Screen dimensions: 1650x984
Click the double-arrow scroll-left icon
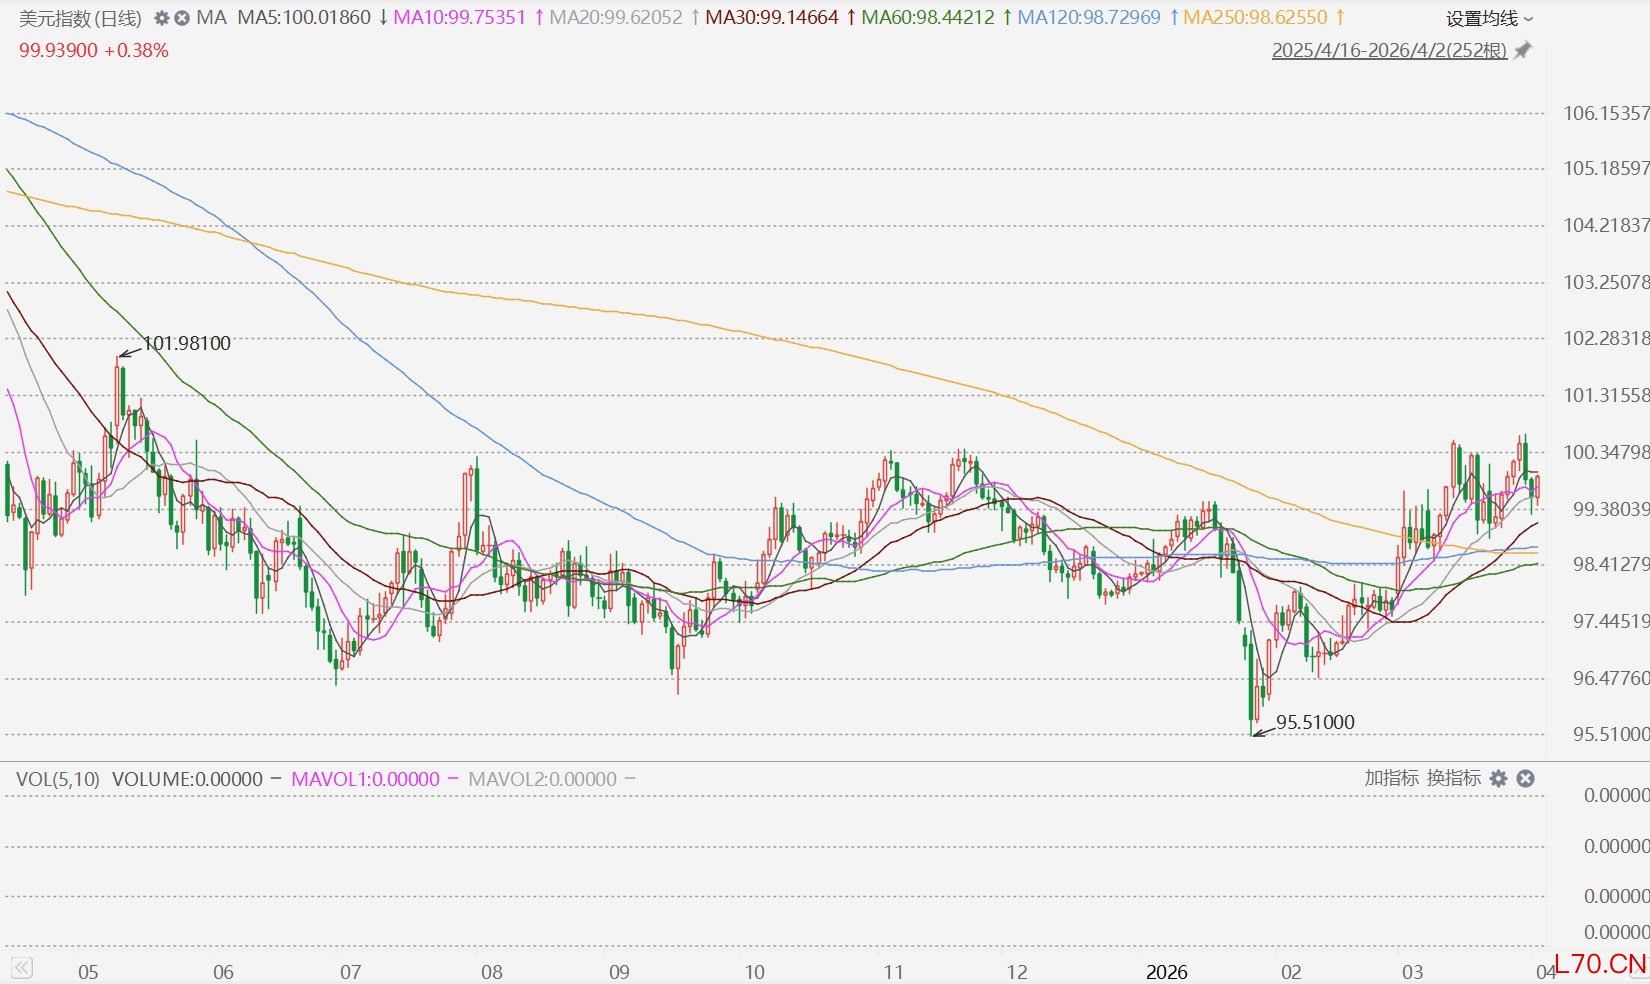pos(21,967)
